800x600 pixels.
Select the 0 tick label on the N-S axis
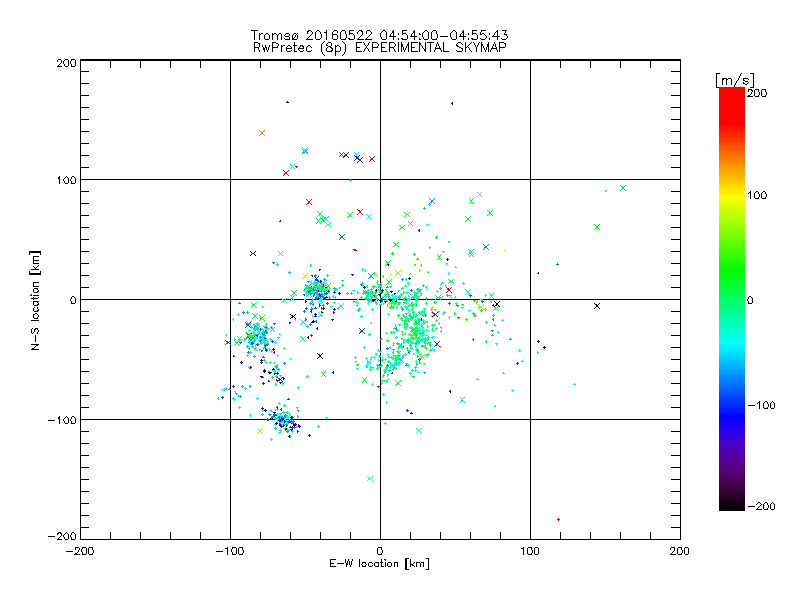pyautogui.click(x=73, y=300)
